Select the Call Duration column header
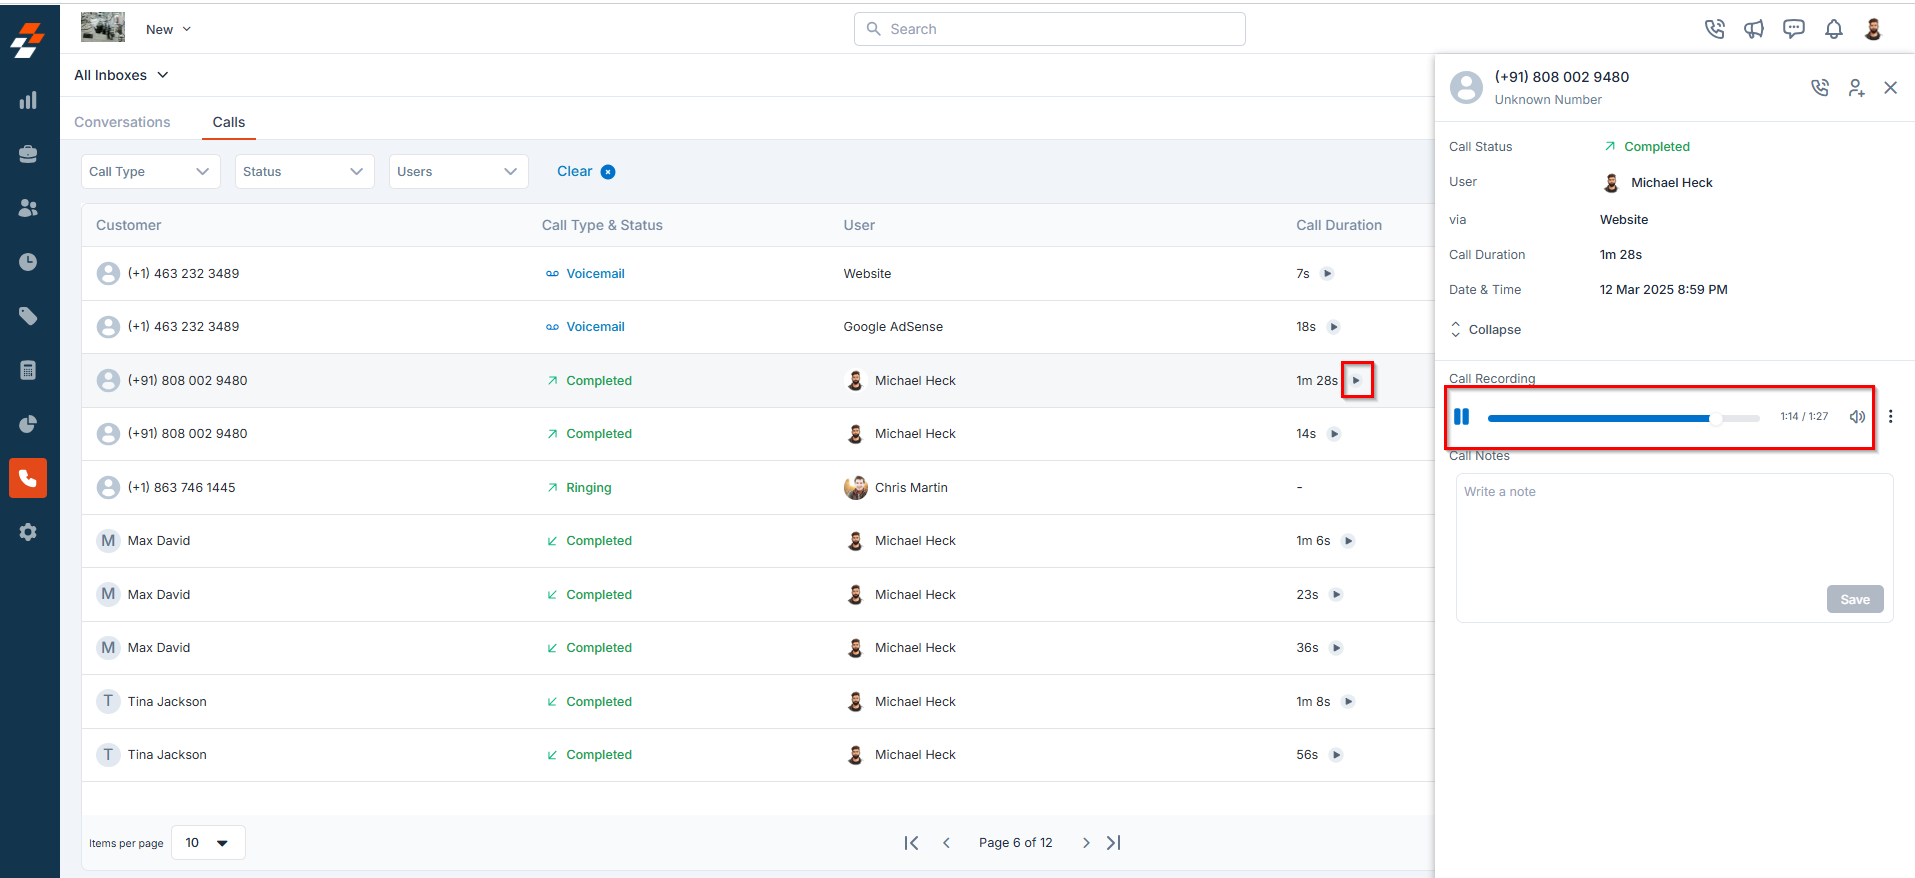Image resolution: width=1915 pixels, height=878 pixels. [x=1339, y=225]
